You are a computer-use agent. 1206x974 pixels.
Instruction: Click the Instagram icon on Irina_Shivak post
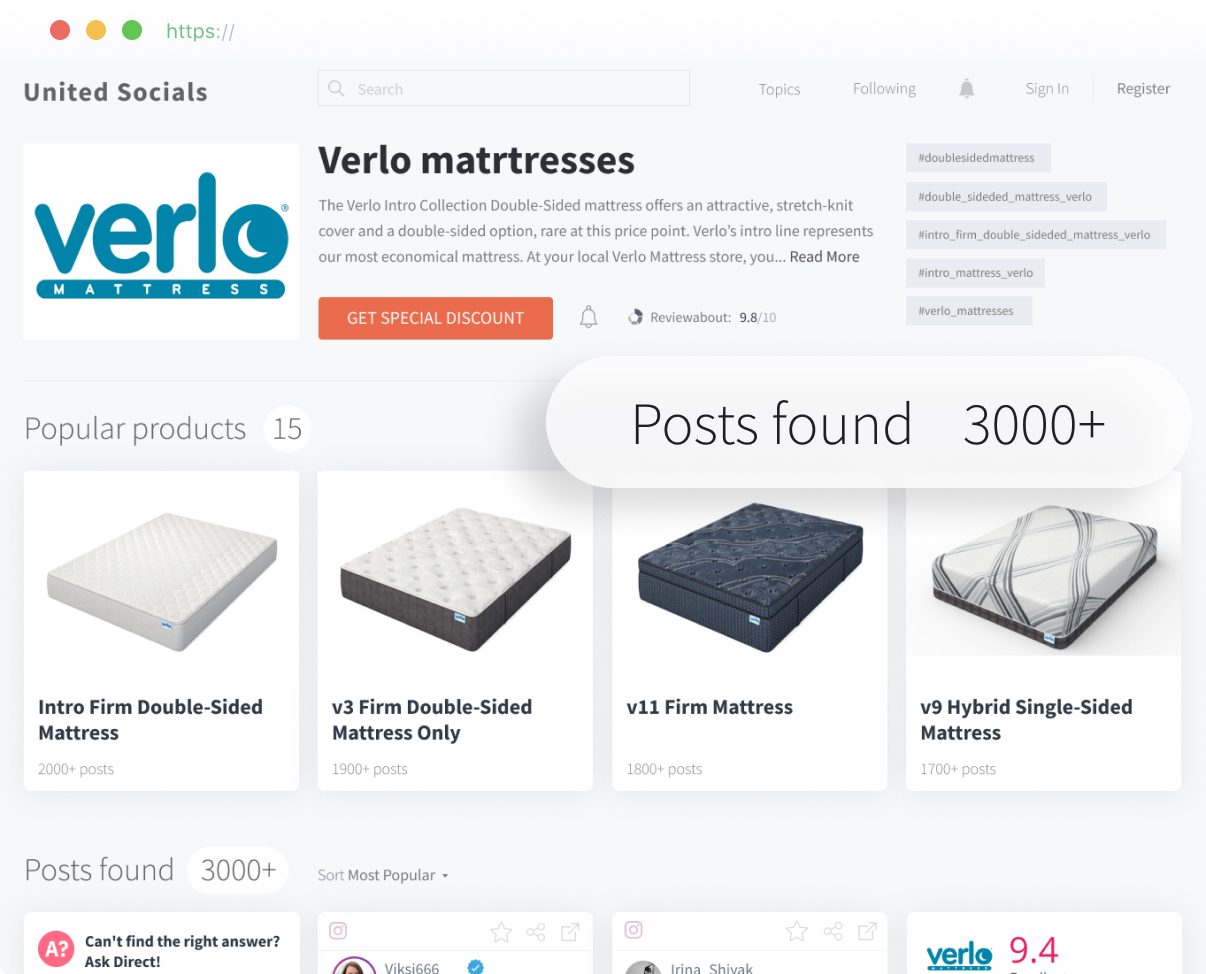pyautogui.click(x=633, y=931)
